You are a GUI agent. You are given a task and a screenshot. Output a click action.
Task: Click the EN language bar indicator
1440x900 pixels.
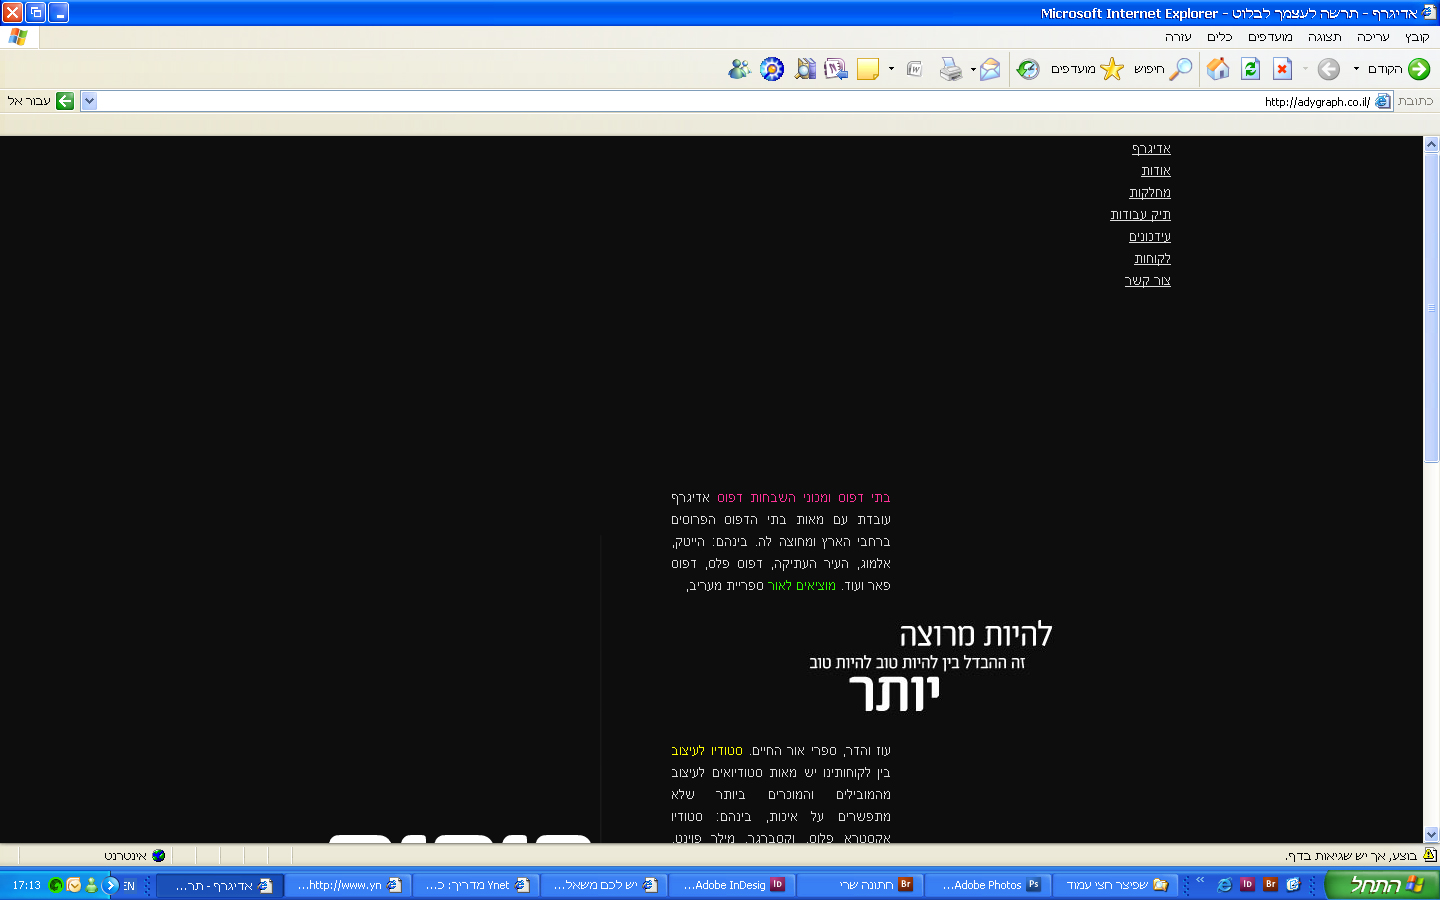(x=129, y=886)
